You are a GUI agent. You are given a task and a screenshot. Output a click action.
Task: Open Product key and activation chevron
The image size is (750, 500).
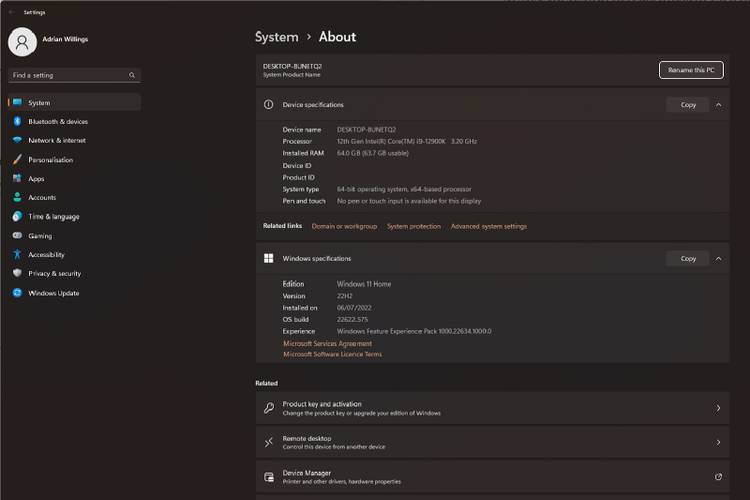(718, 408)
